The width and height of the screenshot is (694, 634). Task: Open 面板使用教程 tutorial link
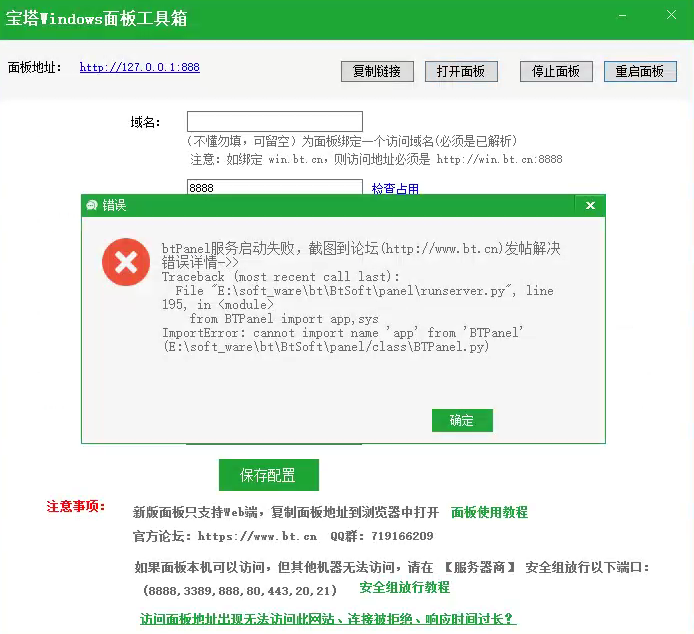click(x=489, y=512)
